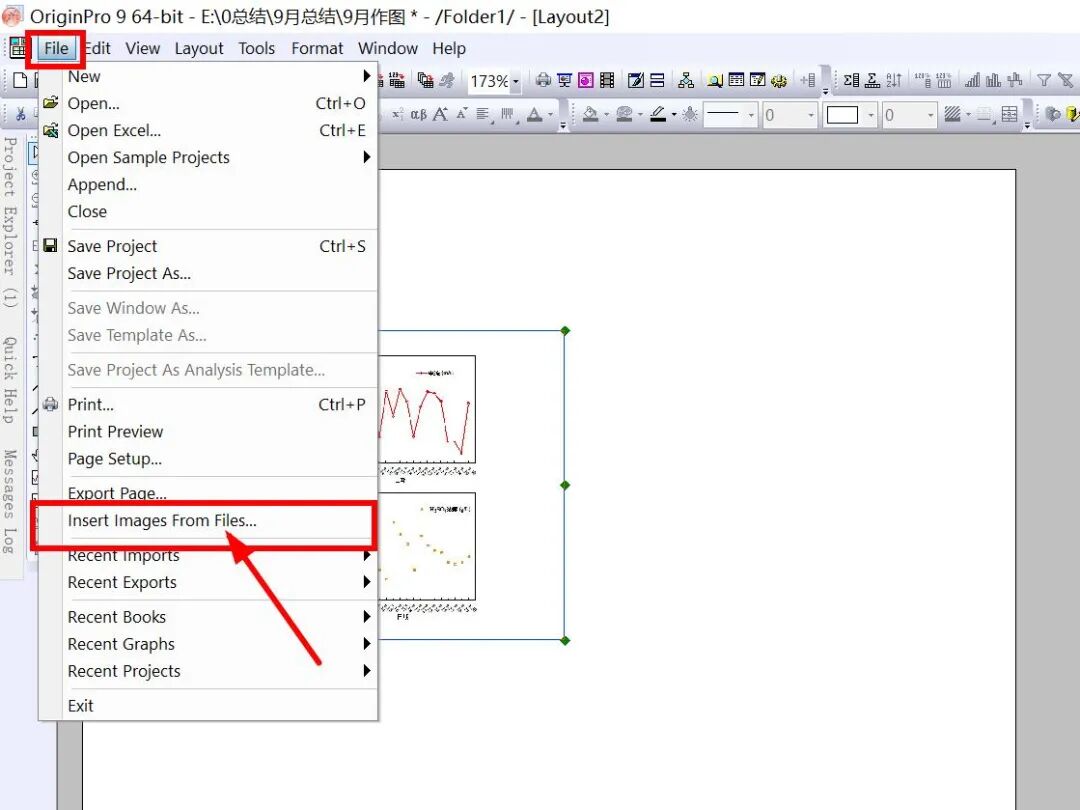Click Print entry in File menu
1080x810 pixels.
(207, 404)
